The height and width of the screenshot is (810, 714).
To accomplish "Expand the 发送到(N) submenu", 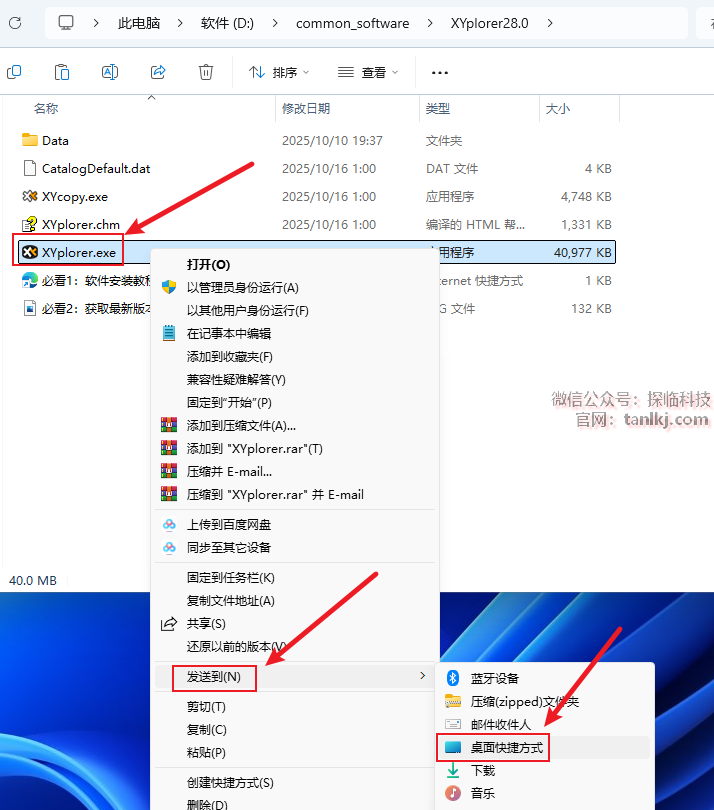I will pos(295,676).
